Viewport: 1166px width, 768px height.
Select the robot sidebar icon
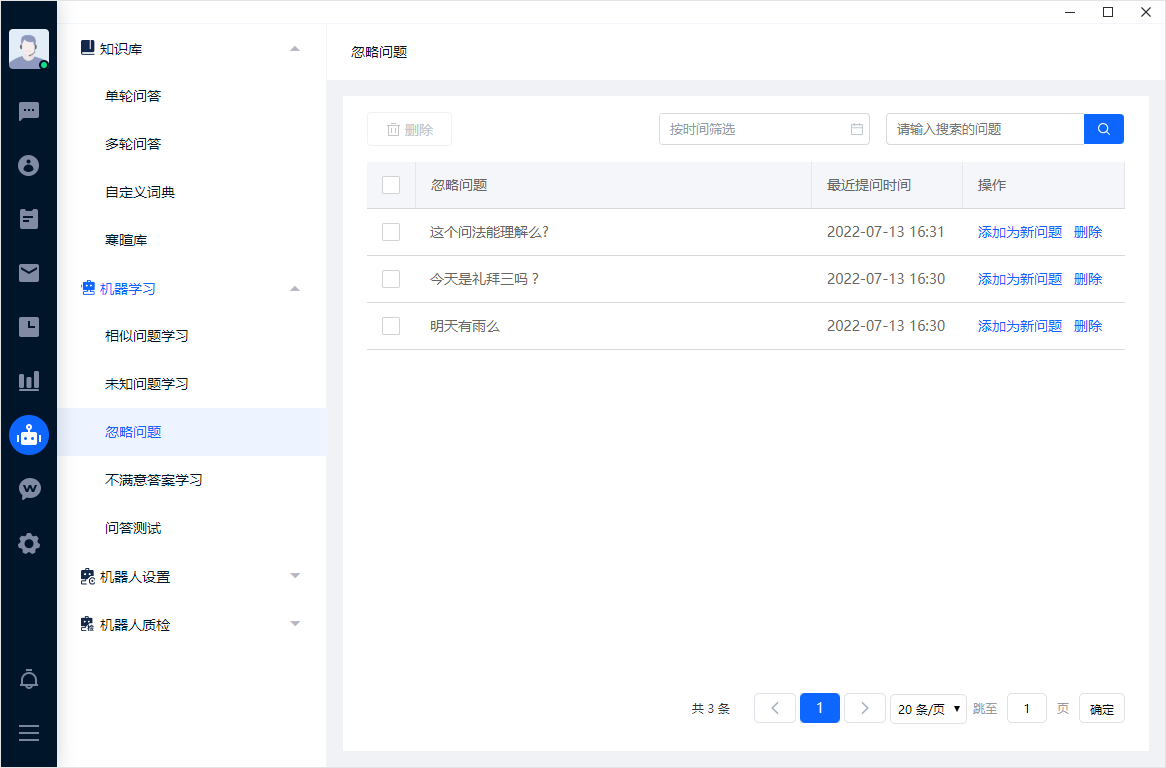[x=29, y=435]
